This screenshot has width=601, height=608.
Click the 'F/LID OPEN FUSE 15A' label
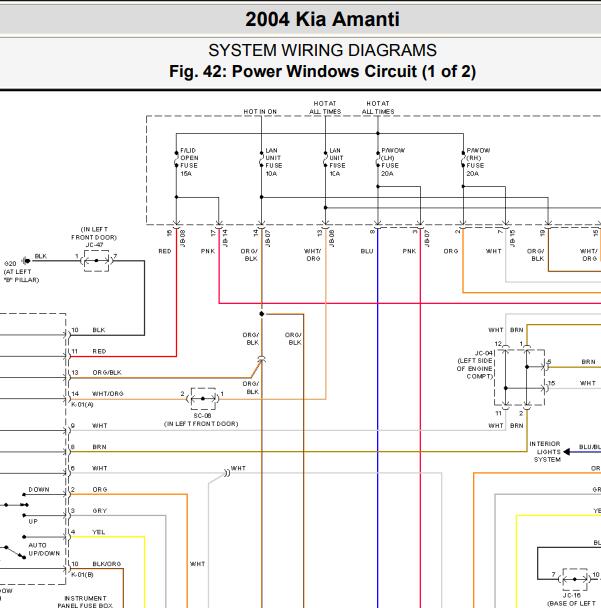click(189, 162)
